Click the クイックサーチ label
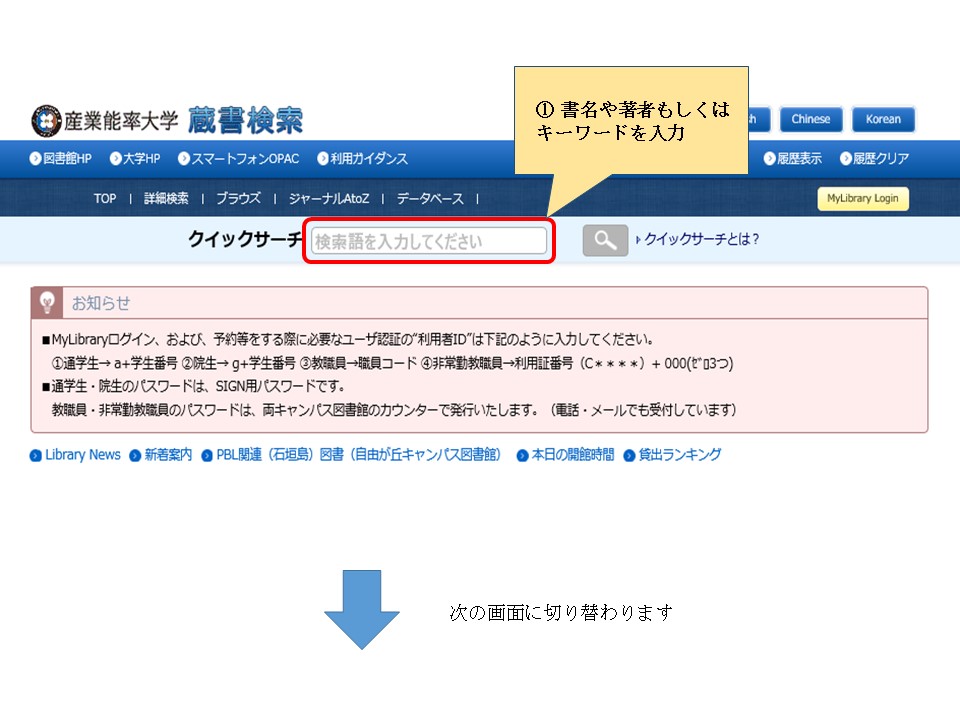The image size is (960, 720). click(246, 239)
